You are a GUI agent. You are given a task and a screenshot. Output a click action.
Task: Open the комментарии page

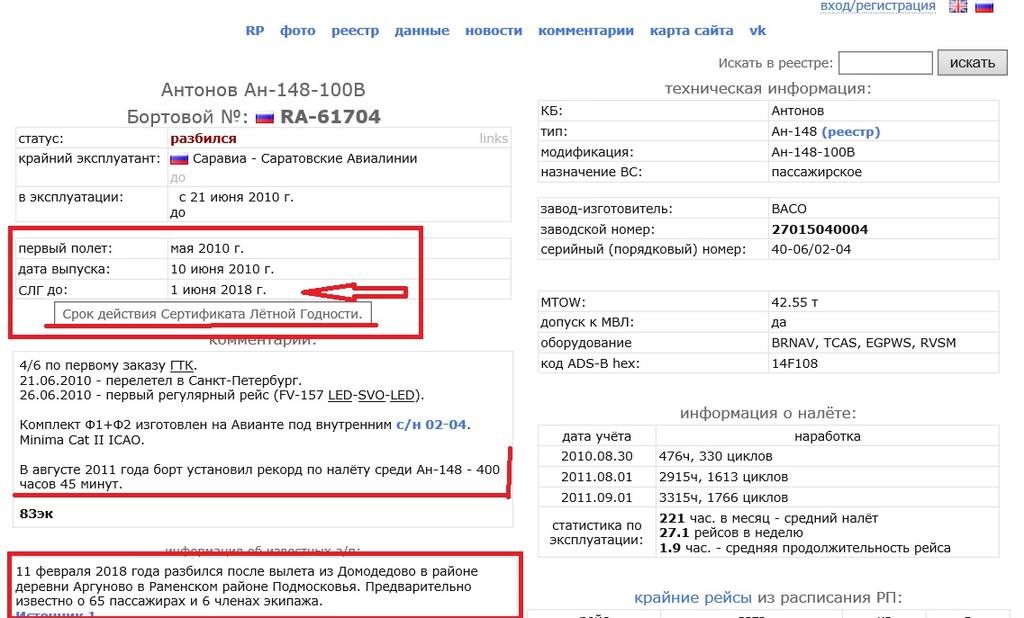click(x=586, y=31)
